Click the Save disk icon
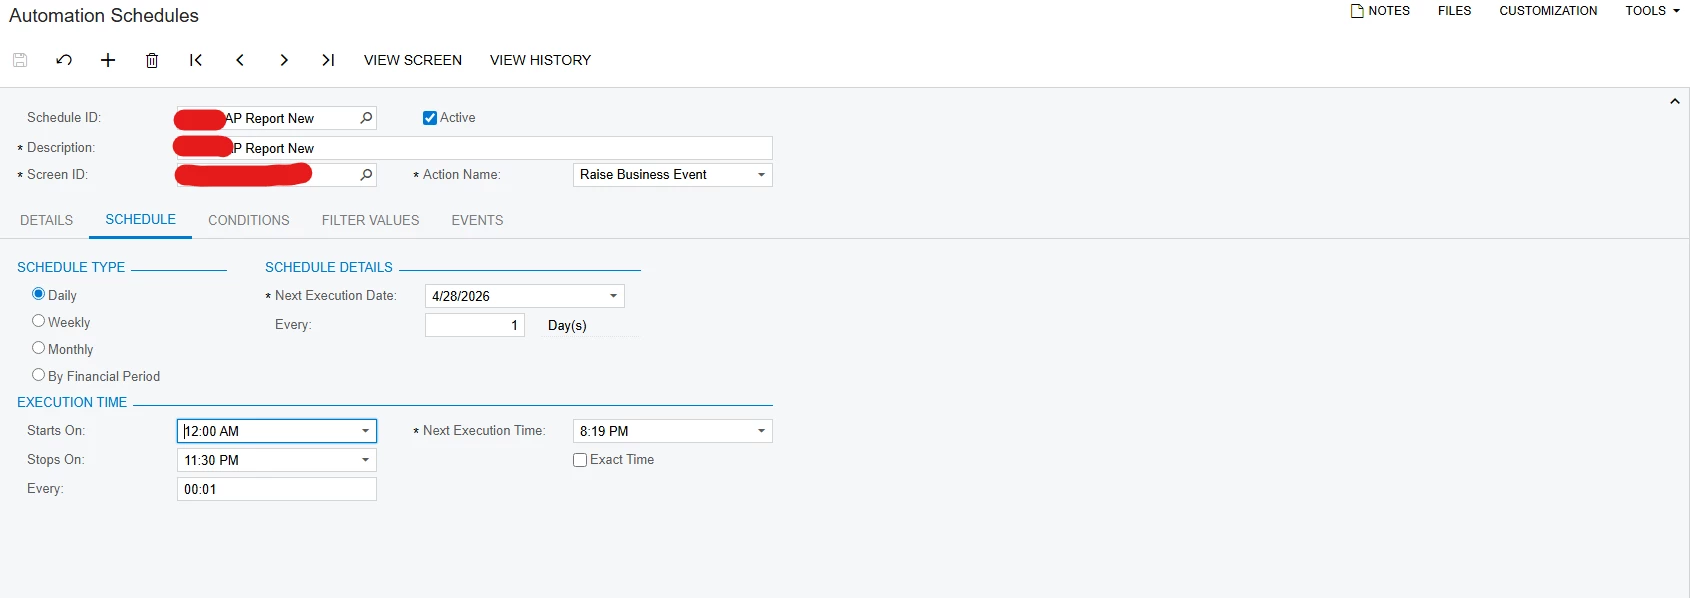 (x=20, y=60)
